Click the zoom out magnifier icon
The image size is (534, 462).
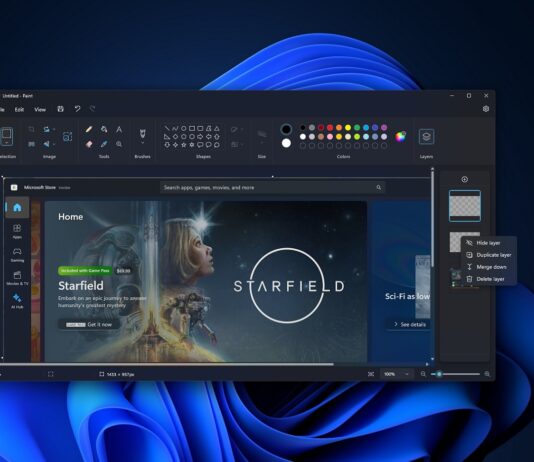pyautogui.click(x=423, y=374)
